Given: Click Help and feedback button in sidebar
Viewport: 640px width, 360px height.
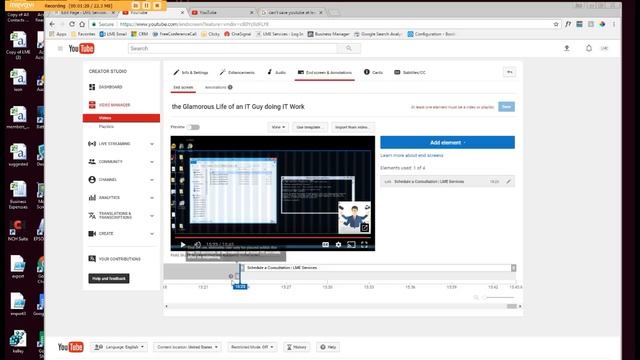Looking at the screenshot, I should pos(109,278).
